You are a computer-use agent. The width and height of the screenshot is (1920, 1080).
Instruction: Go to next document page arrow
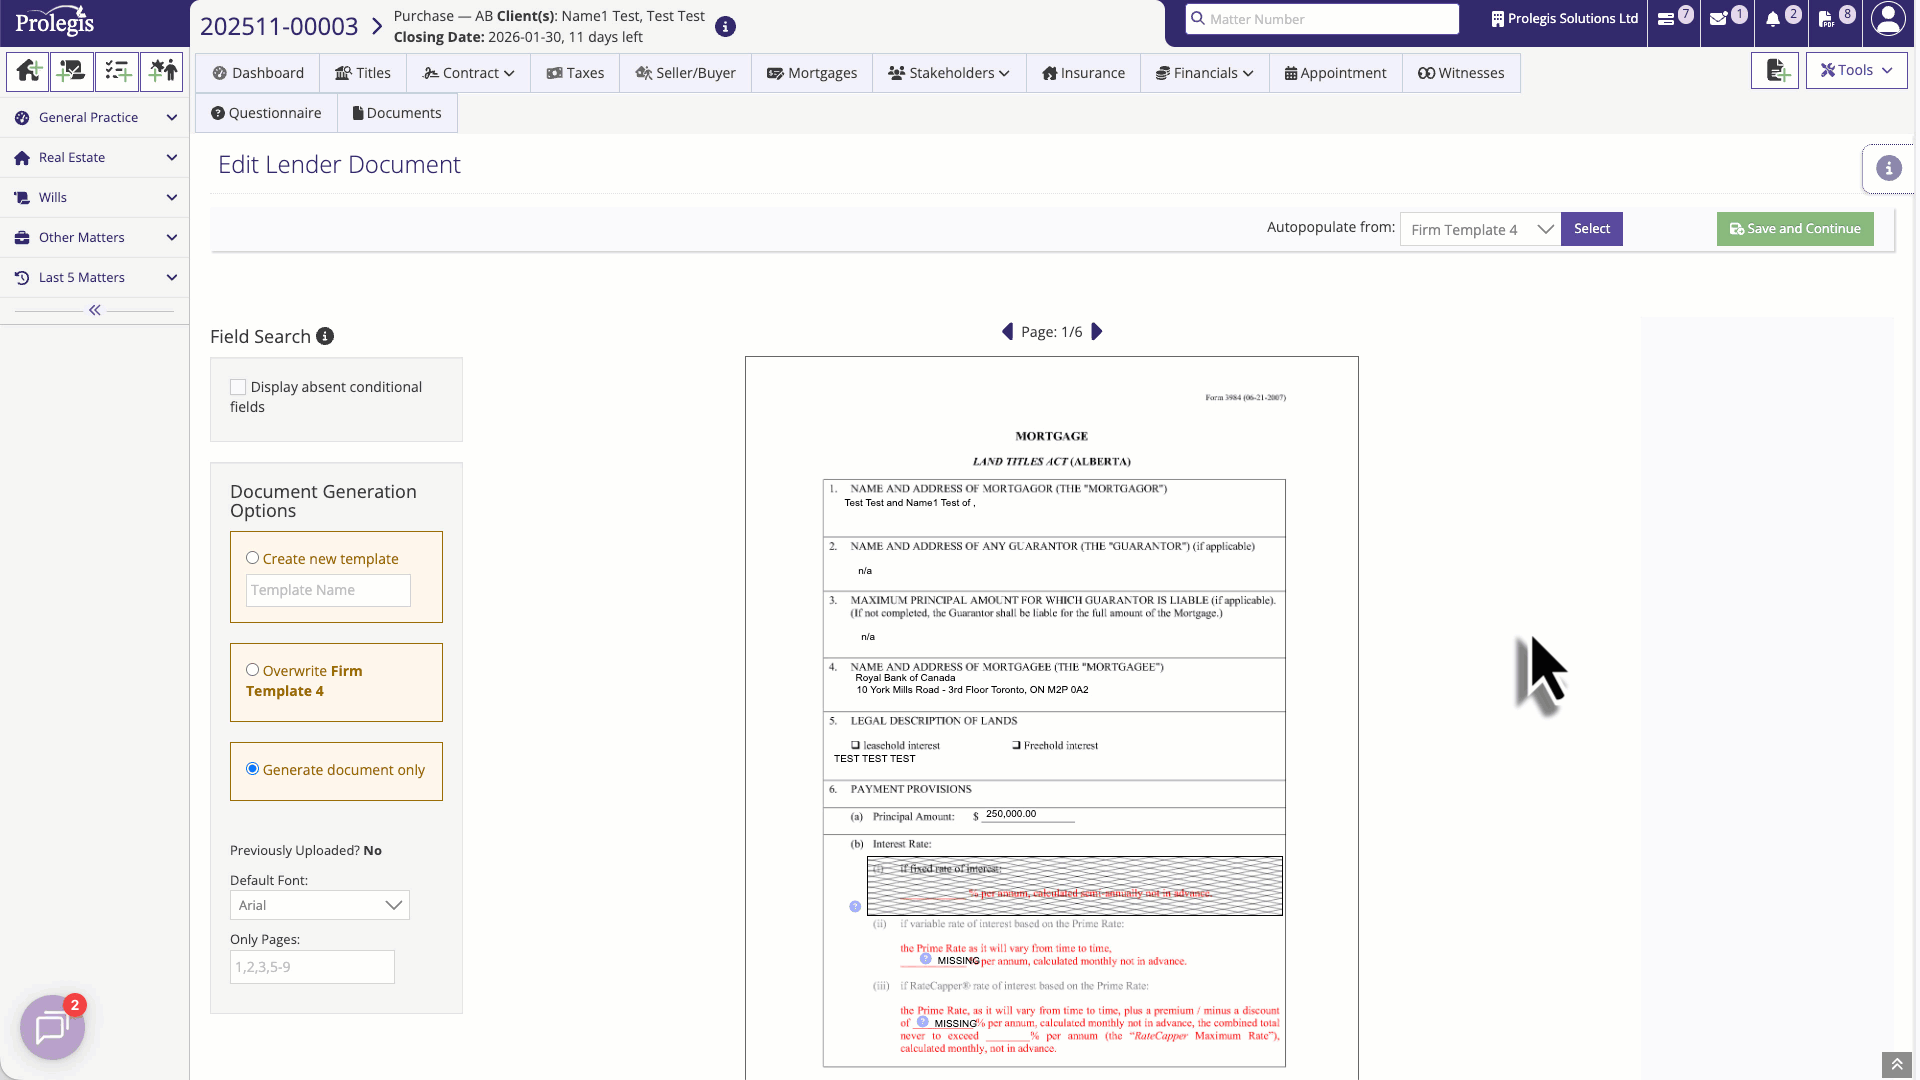[1097, 332]
